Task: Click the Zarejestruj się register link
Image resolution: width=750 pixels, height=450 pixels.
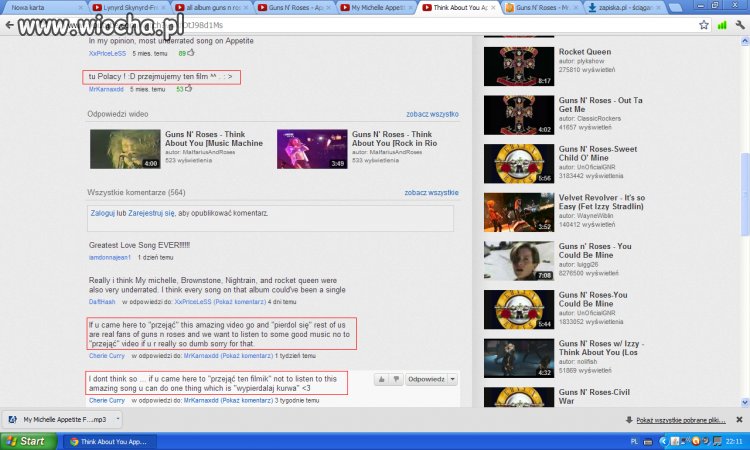Action: click(151, 213)
